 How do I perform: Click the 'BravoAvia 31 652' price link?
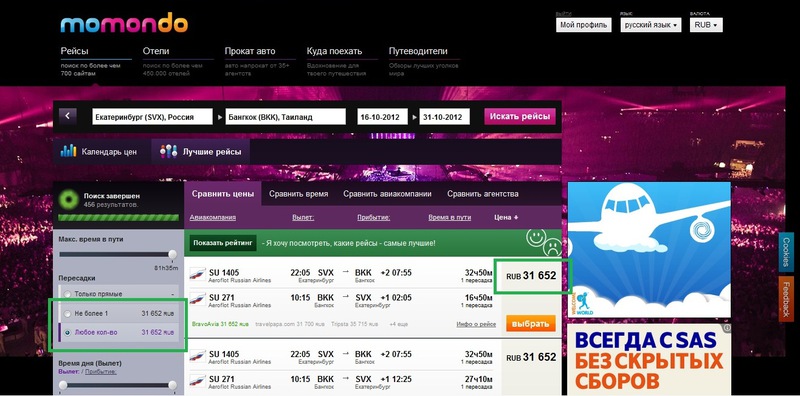[220, 324]
